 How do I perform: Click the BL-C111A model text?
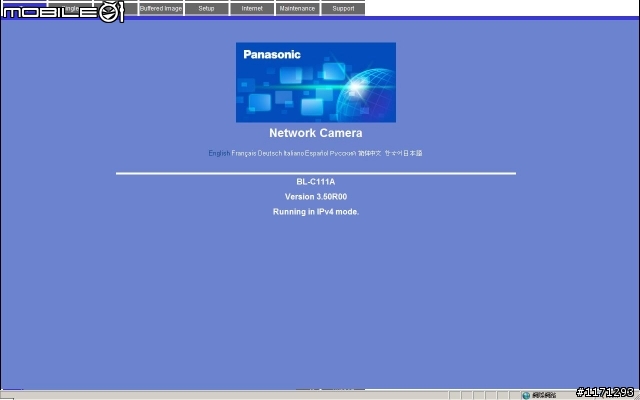pos(316,182)
